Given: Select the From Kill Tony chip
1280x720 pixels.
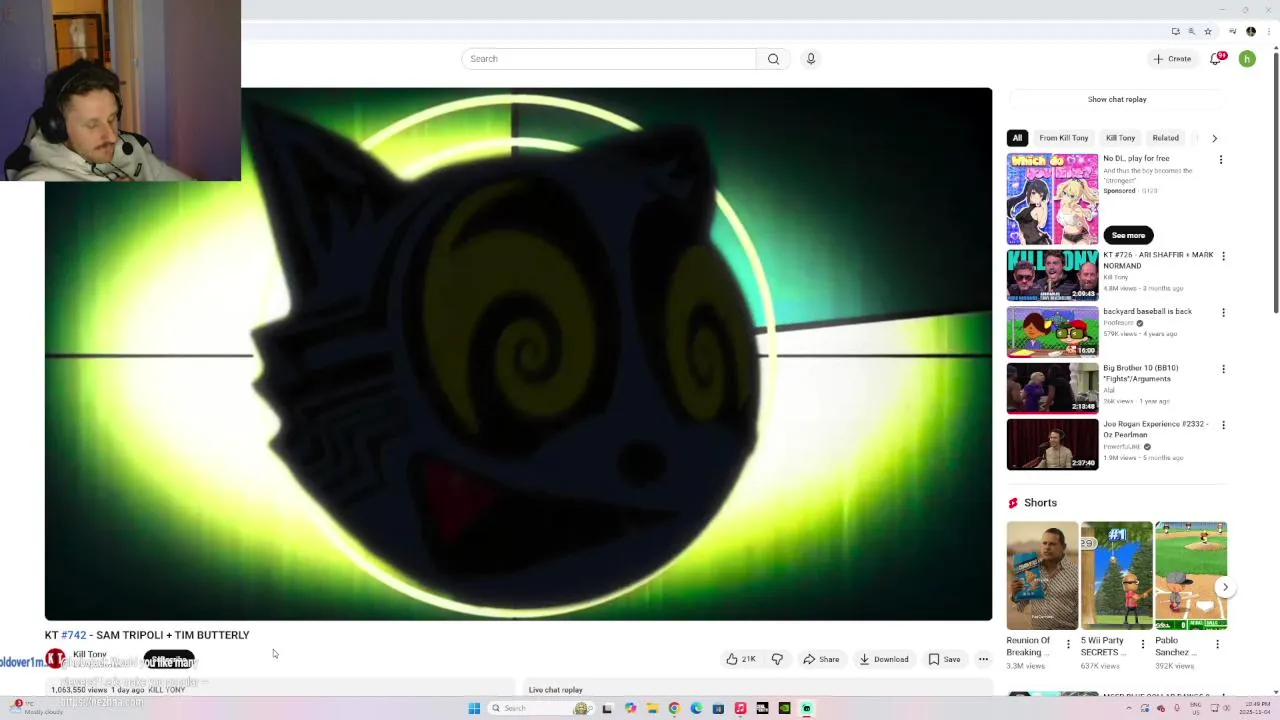Looking at the screenshot, I should tap(1063, 138).
